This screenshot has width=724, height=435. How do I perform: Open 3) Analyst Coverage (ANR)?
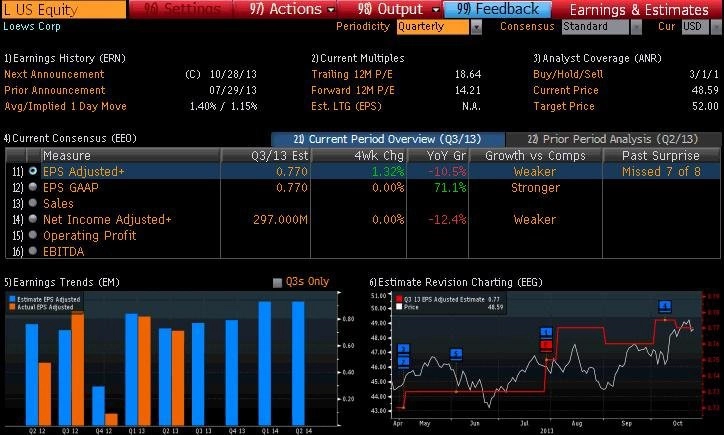pos(597,58)
